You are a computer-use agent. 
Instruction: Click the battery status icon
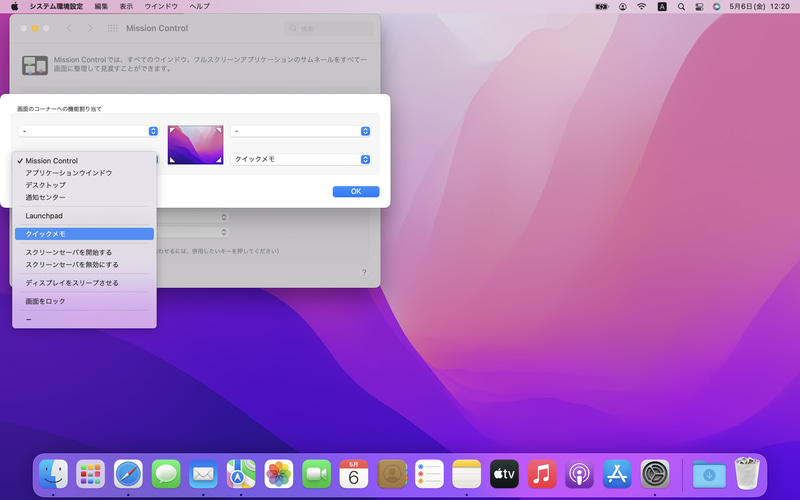tap(602, 7)
